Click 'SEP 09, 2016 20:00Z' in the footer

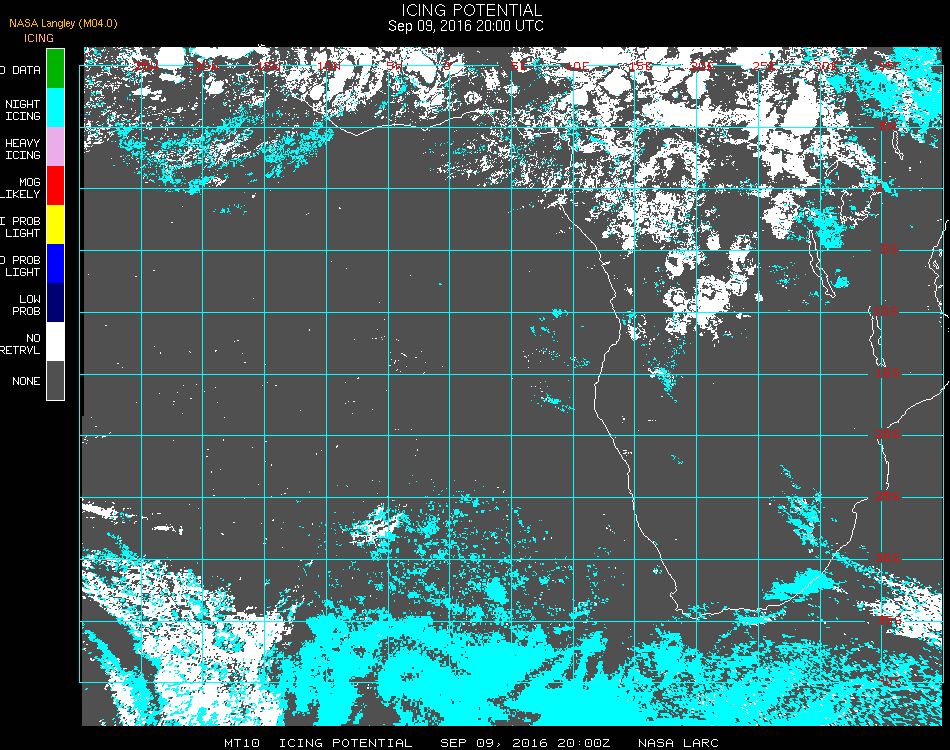coord(525,743)
